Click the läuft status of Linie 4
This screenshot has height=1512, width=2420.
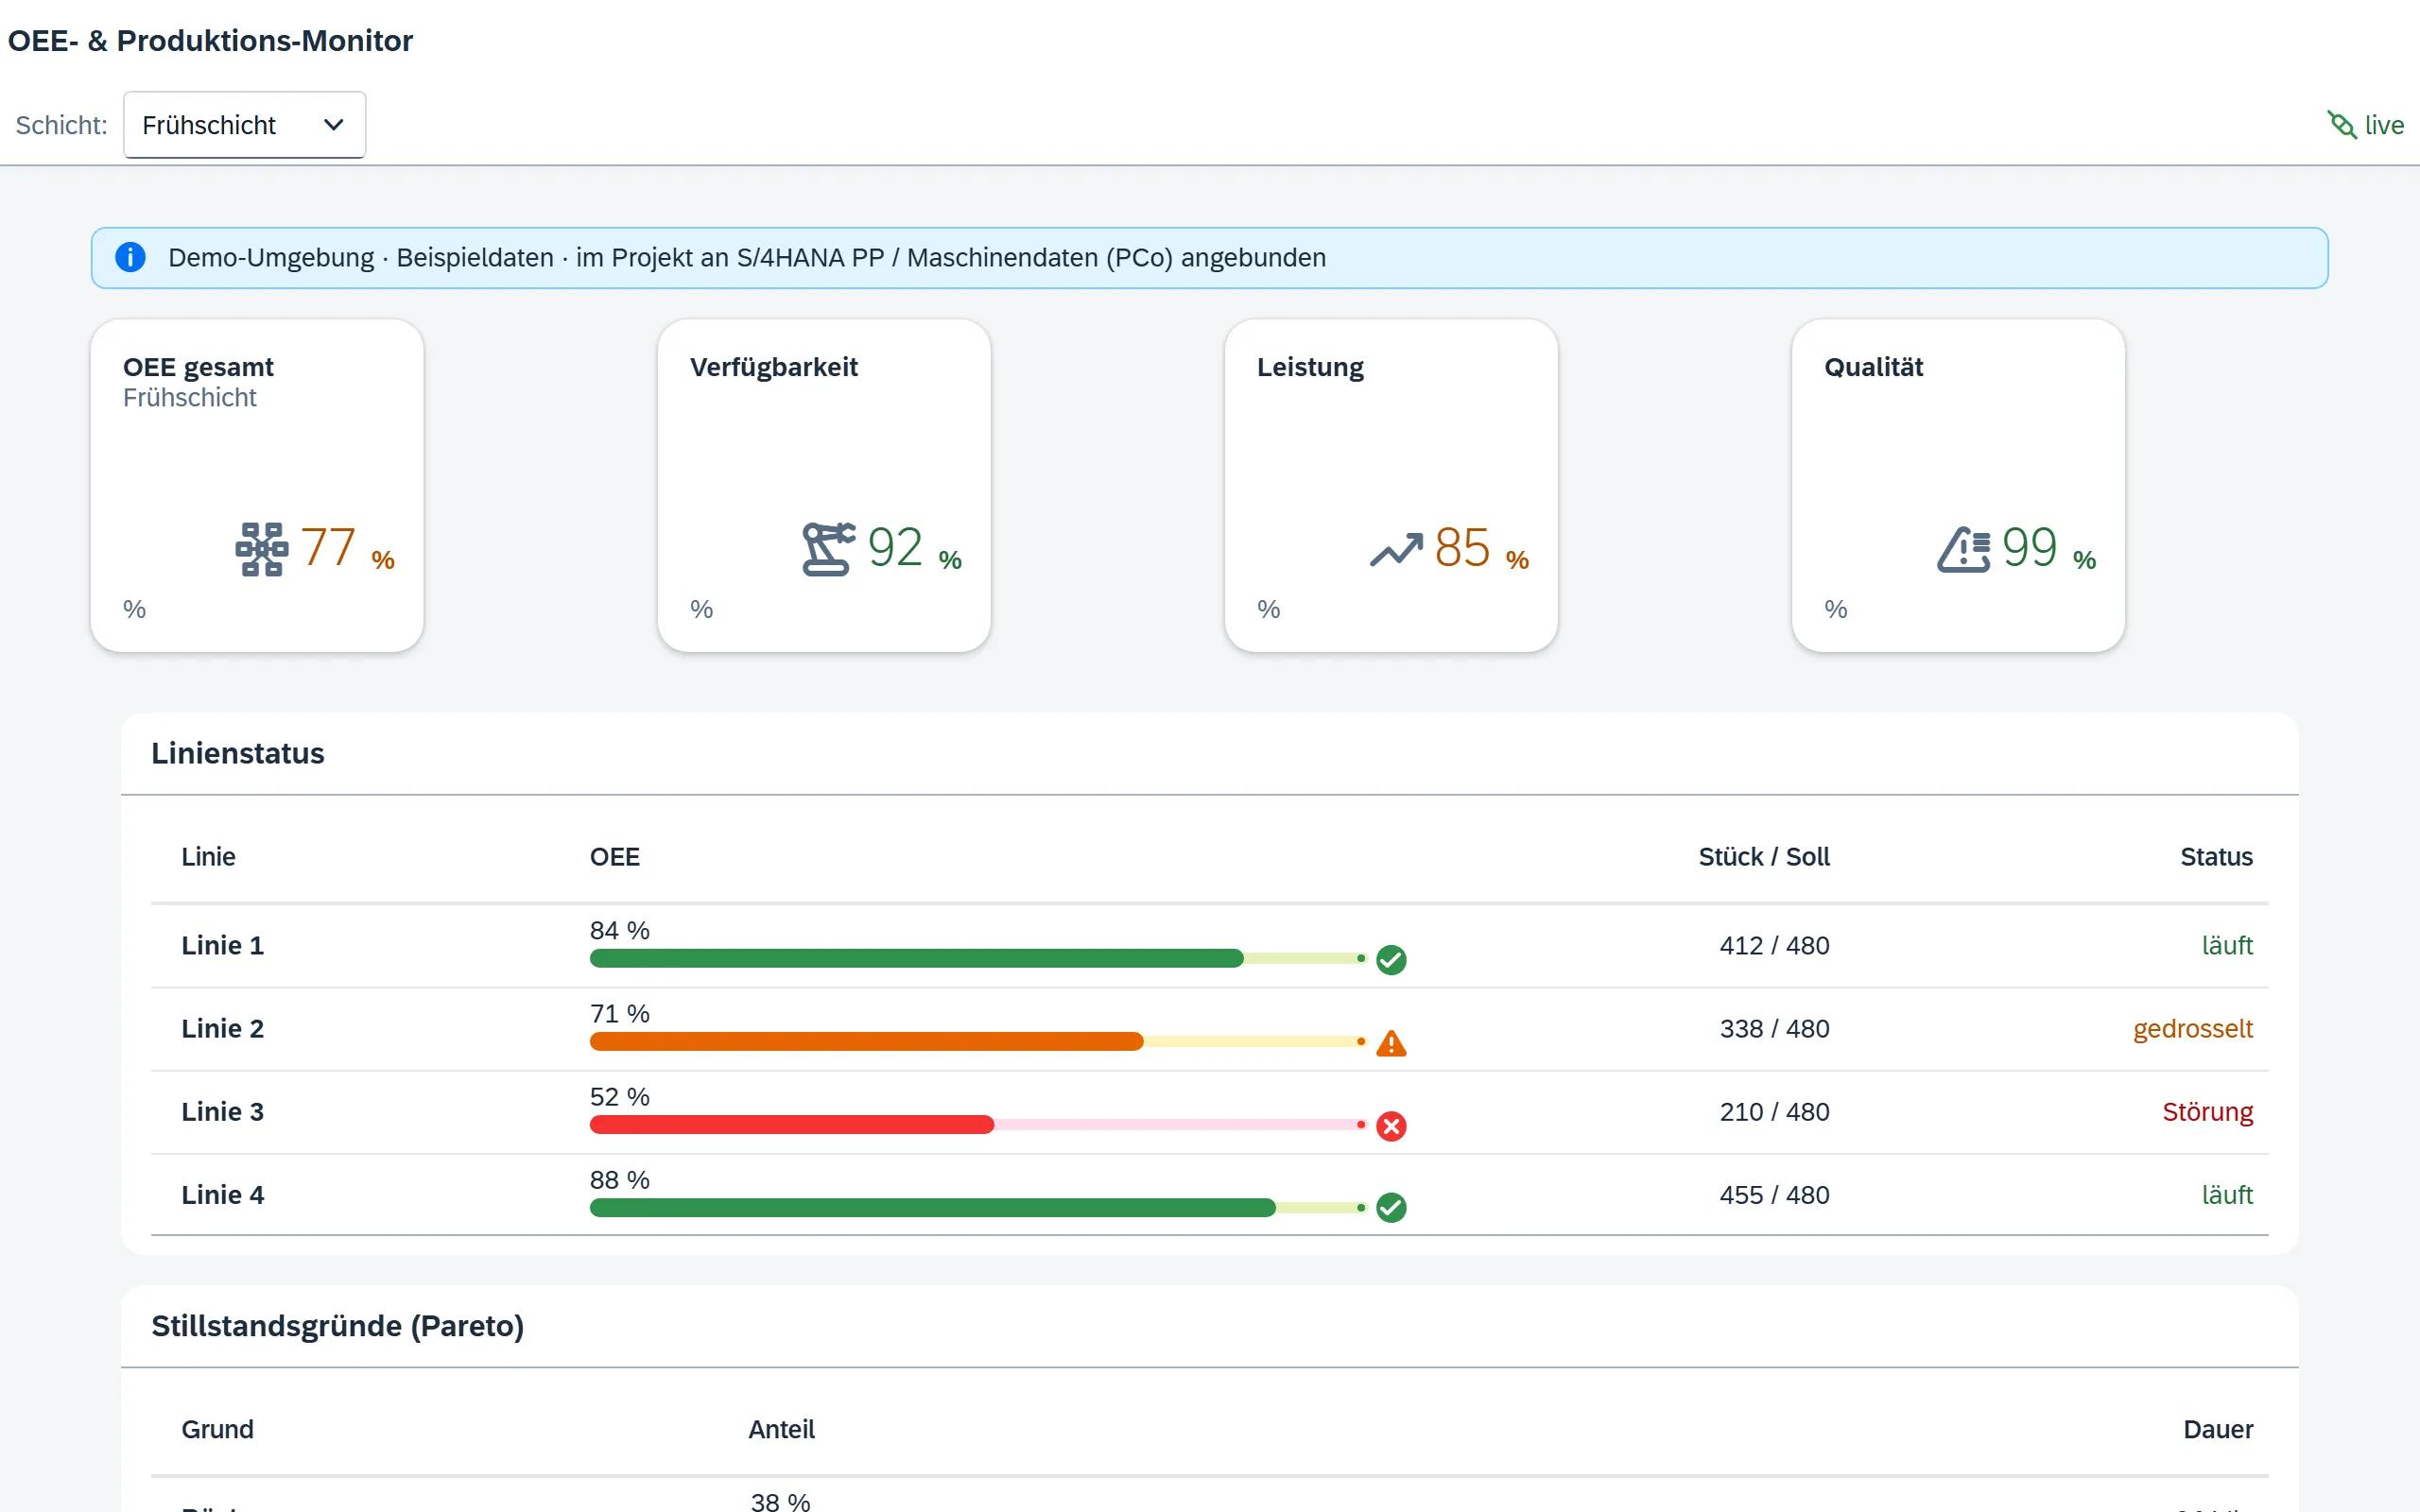click(x=2227, y=1194)
